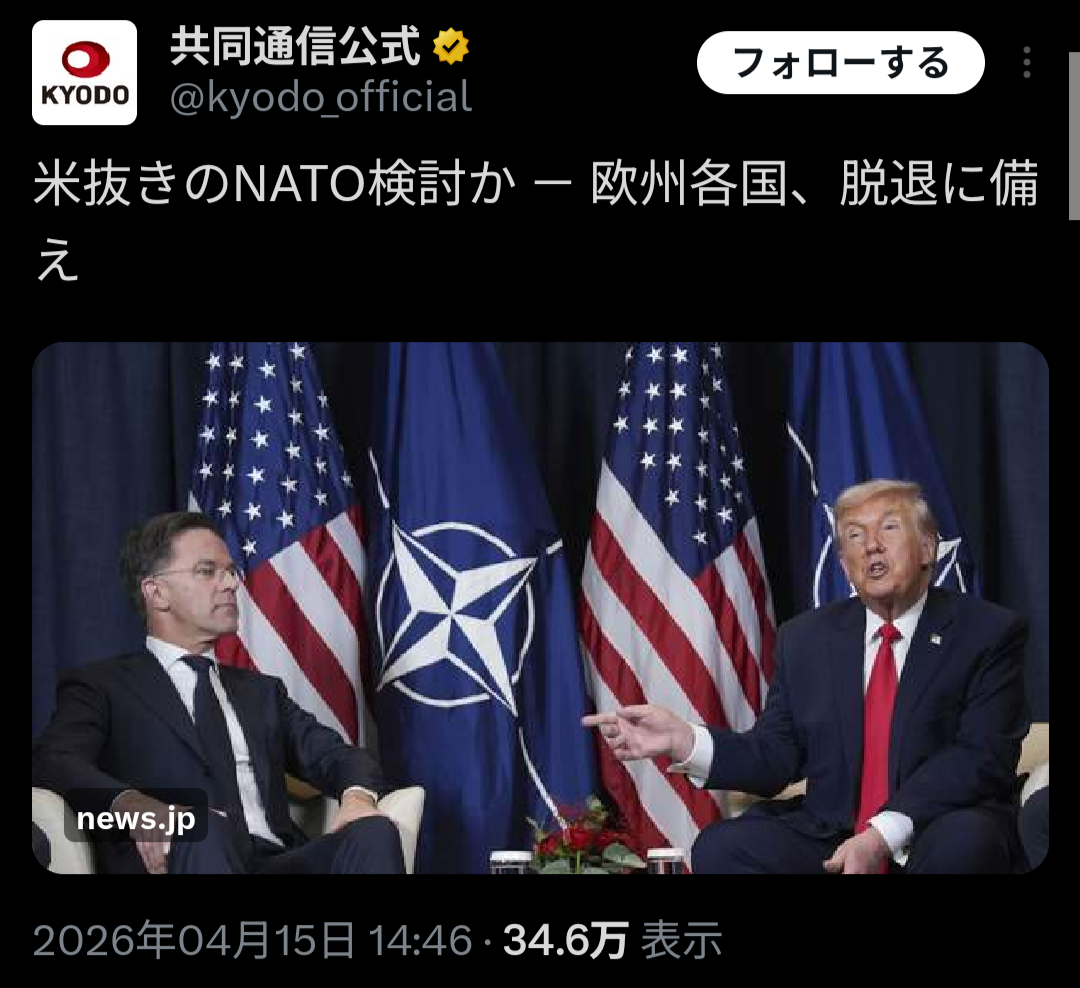Screen dimensions: 1080x988
Task: Open the Kyodo profile avatar
Action: (x=84, y=72)
